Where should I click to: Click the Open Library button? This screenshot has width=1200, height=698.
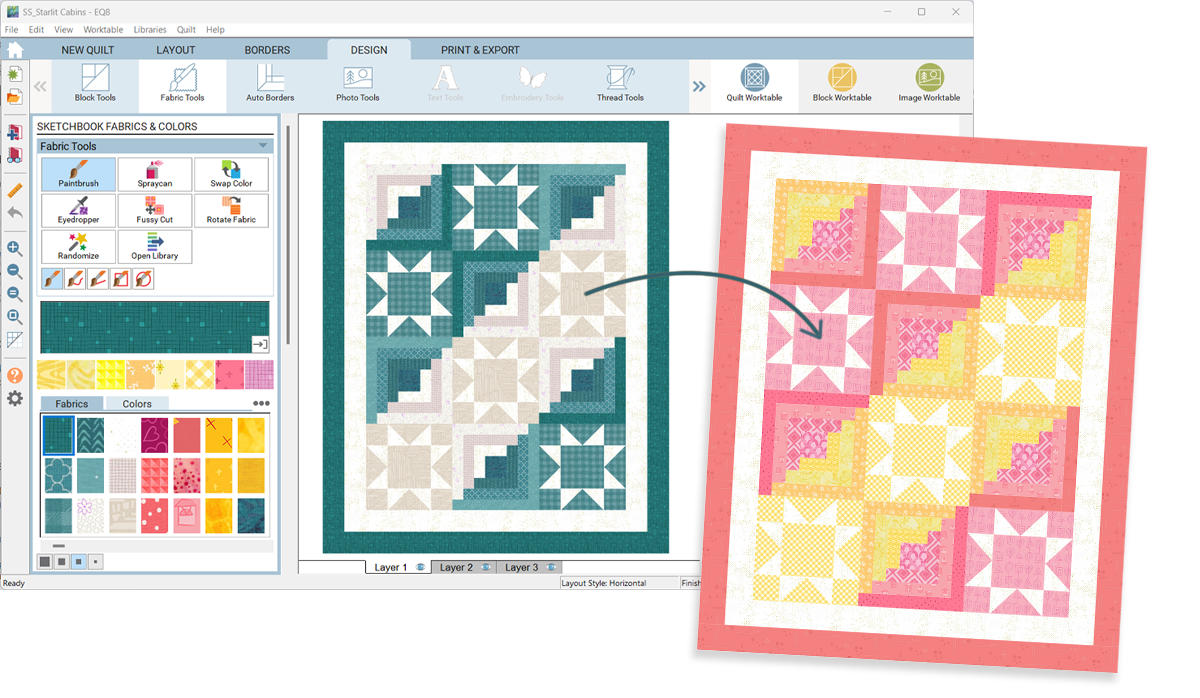155,246
